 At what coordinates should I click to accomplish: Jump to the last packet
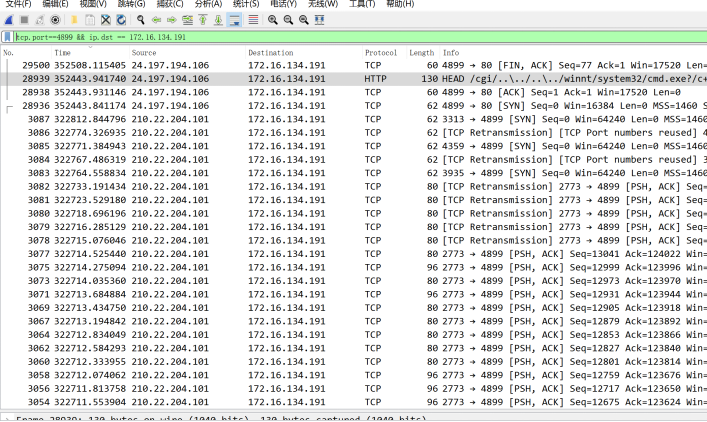tap(218, 20)
